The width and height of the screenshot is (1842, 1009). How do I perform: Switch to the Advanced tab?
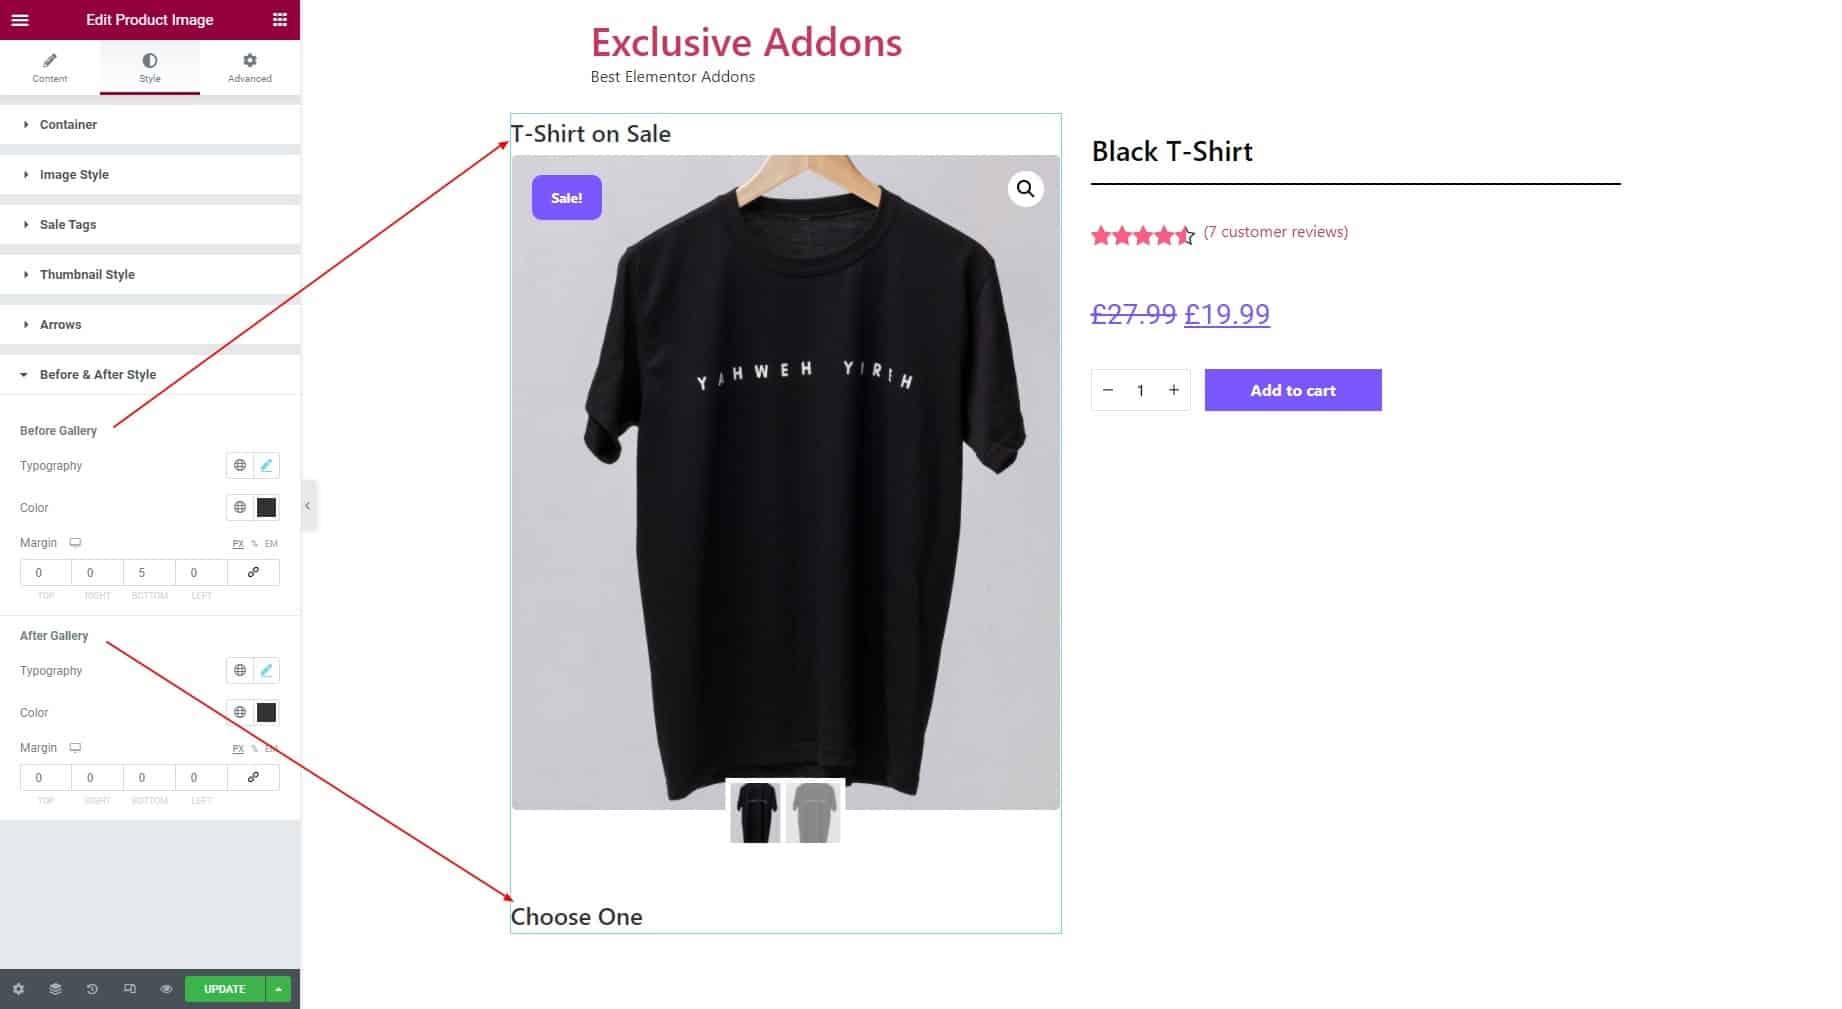coord(250,68)
